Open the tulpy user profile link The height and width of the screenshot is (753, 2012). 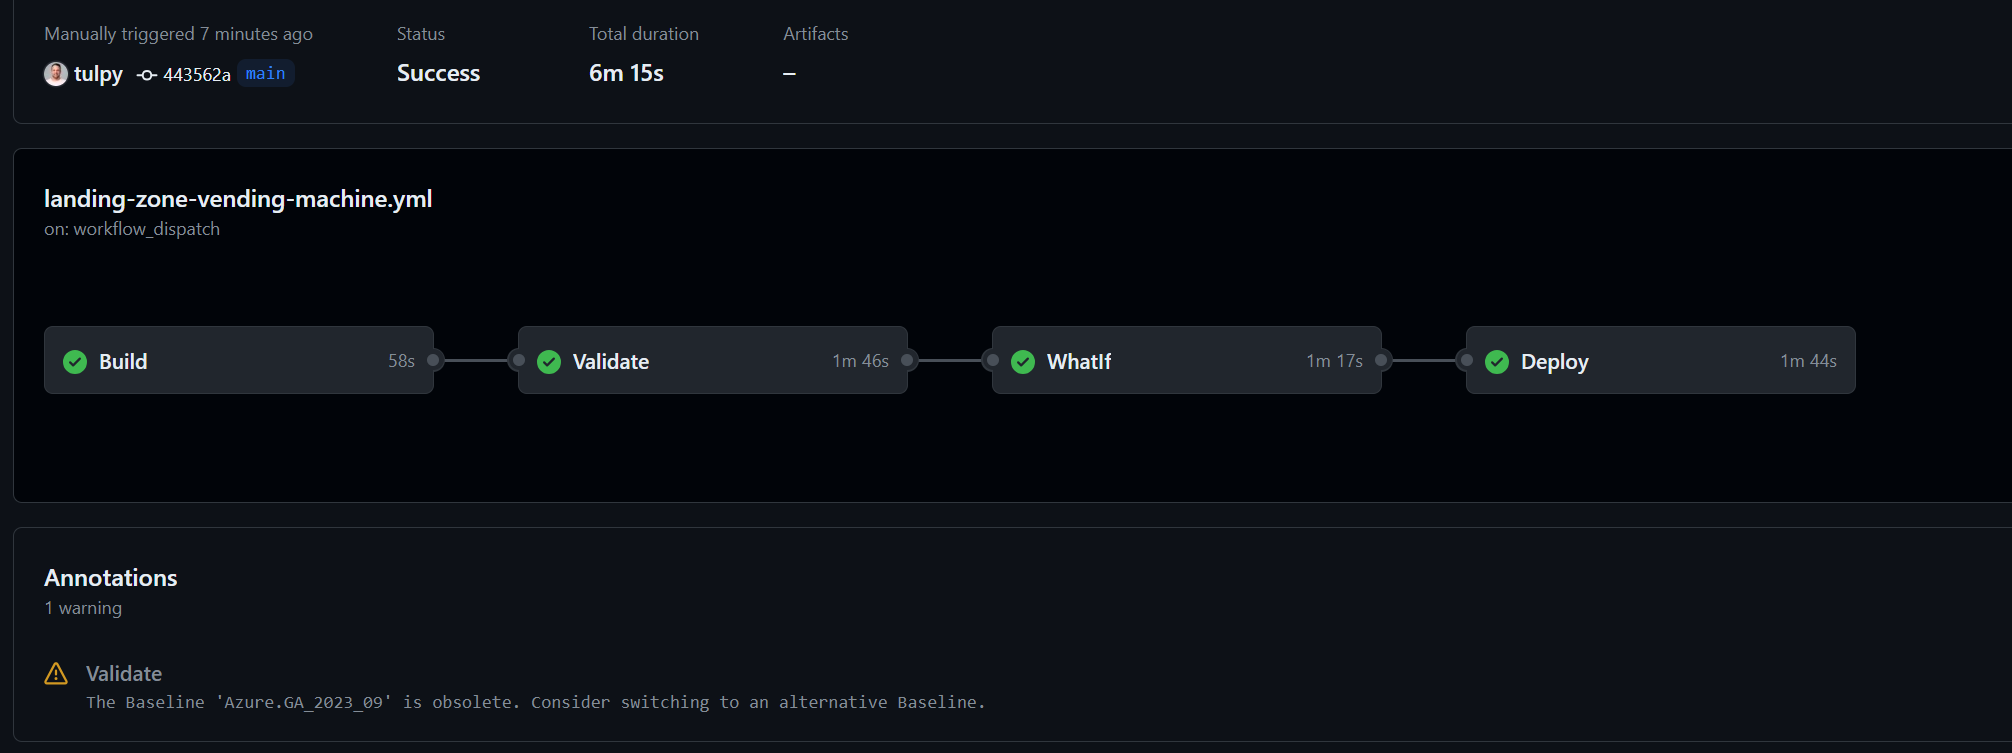[x=98, y=74]
